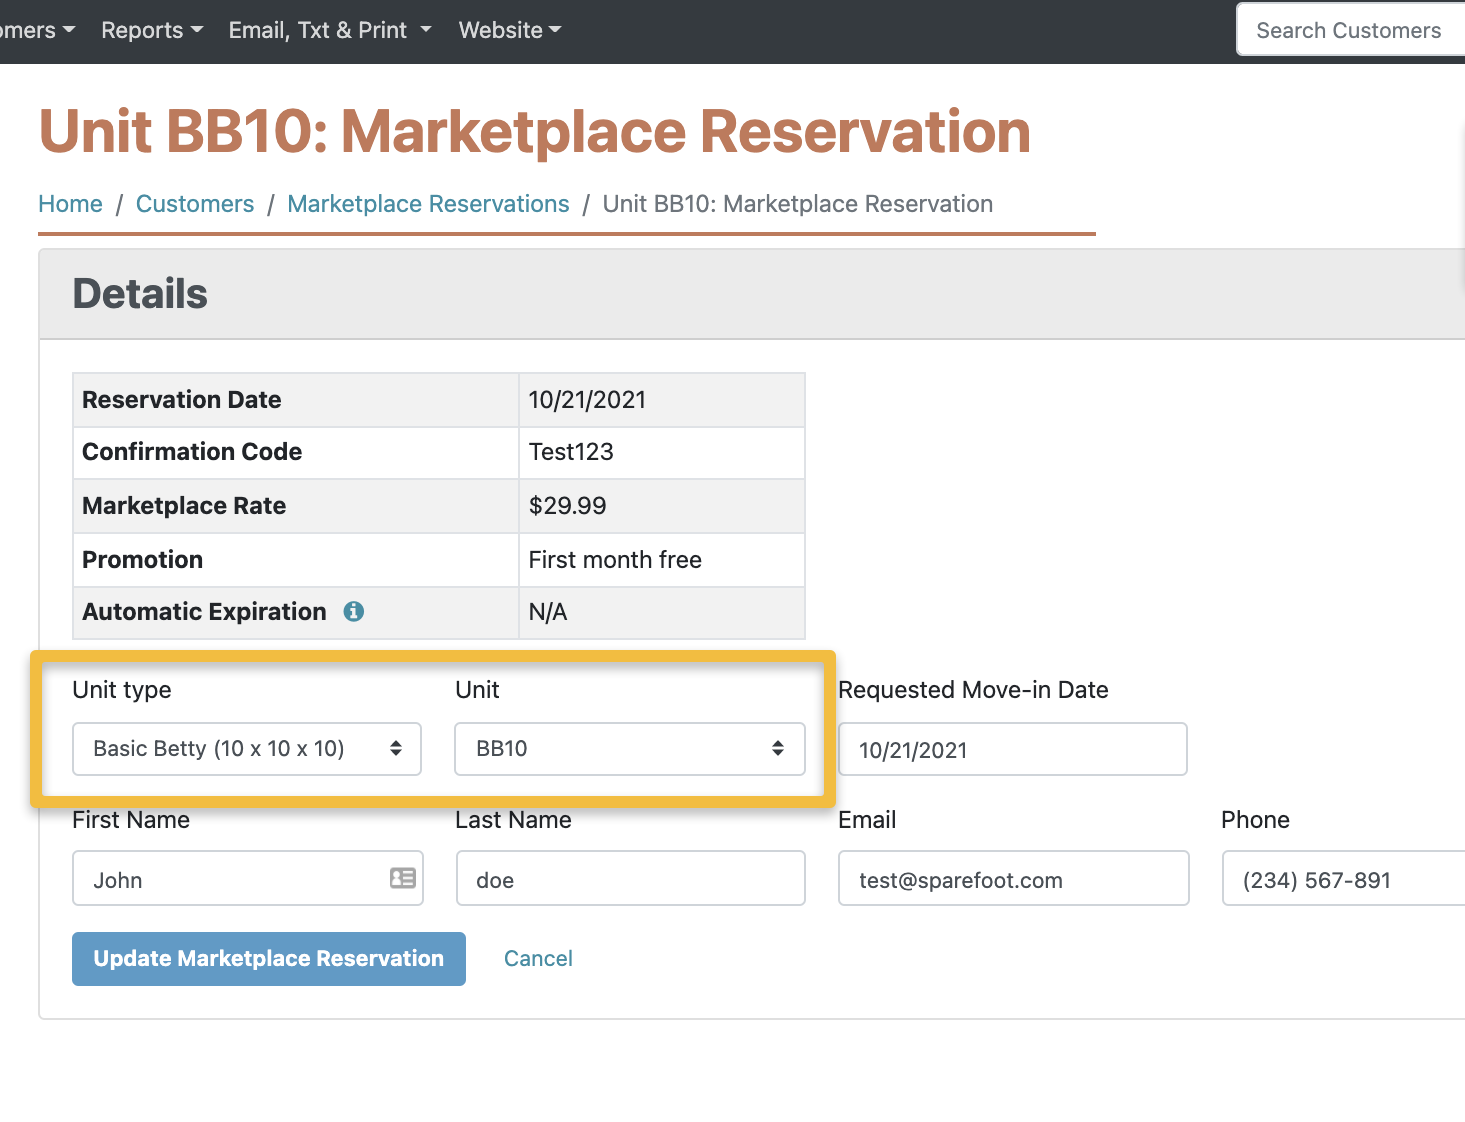Screen dimensions: 1465x1122
Task: Click the contact card icon in First Name field
Action: [x=403, y=878]
